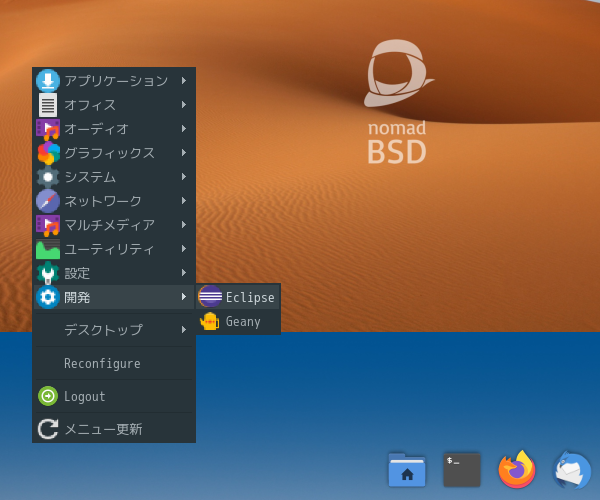Launch Geany from the 開発 submenu

tap(238, 321)
